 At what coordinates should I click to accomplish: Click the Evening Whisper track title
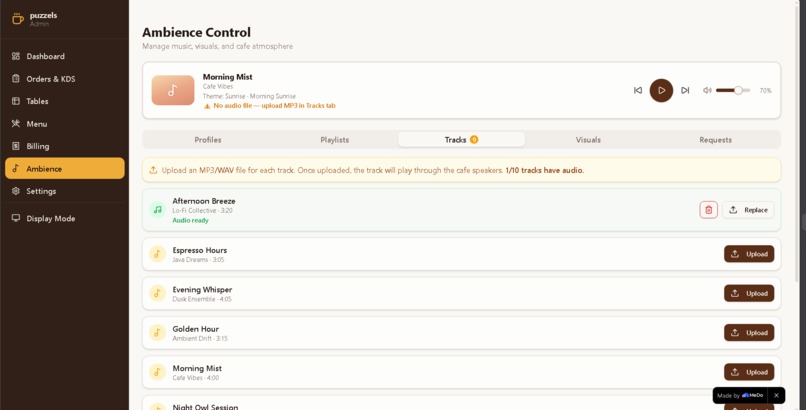pos(202,289)
